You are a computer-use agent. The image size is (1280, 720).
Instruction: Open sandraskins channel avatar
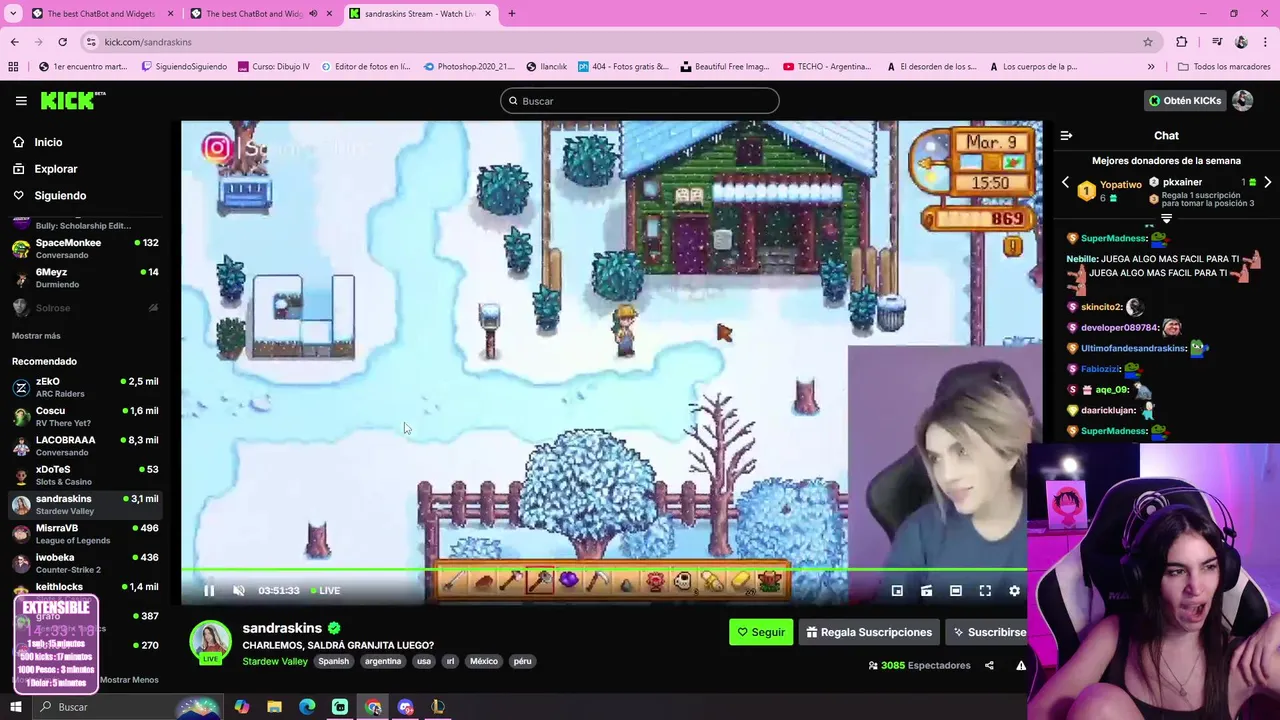click(x=211, y=642)
